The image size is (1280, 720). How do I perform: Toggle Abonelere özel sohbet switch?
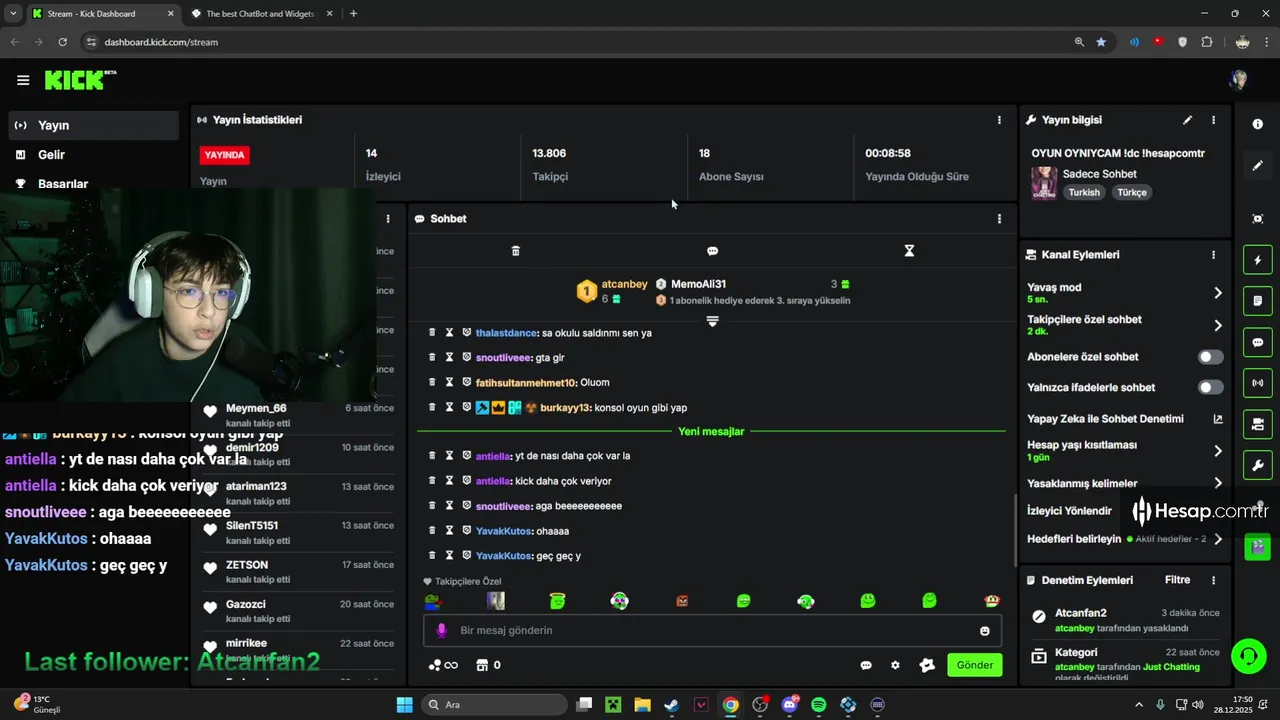1211,357
